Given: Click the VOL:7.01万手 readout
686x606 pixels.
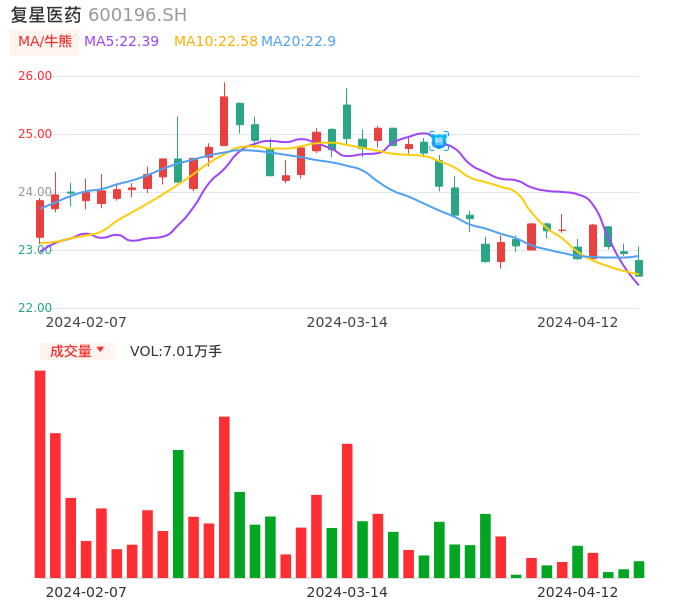Looking at the screenshot, I should point(175,351).
